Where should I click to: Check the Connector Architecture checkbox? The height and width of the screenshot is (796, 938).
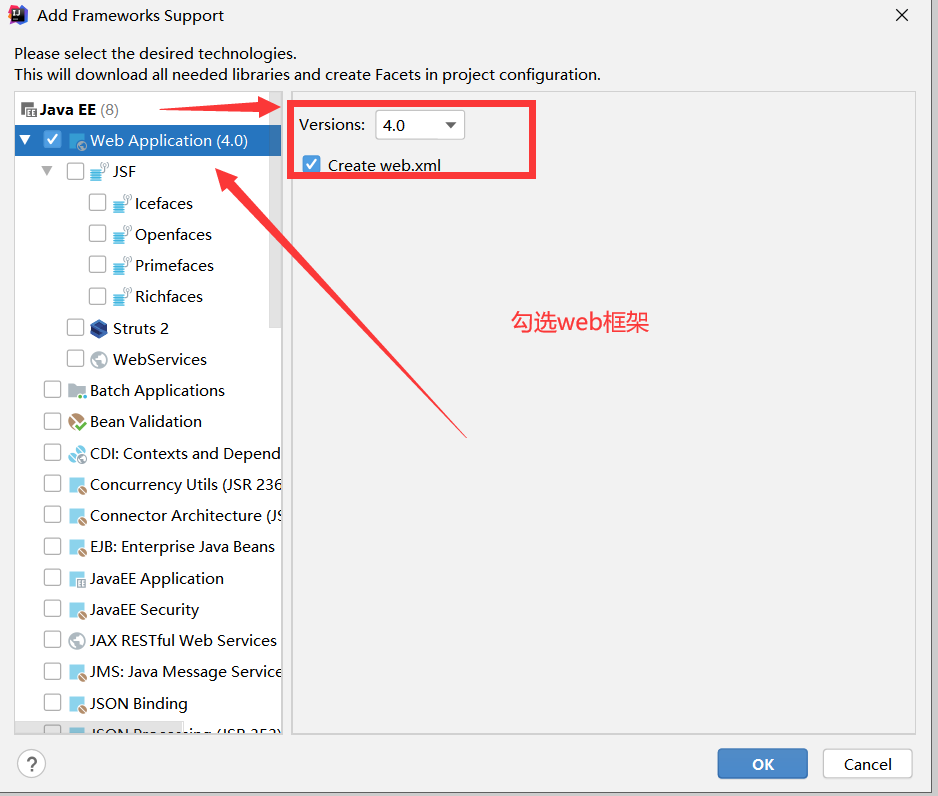[x=53, y=514]
